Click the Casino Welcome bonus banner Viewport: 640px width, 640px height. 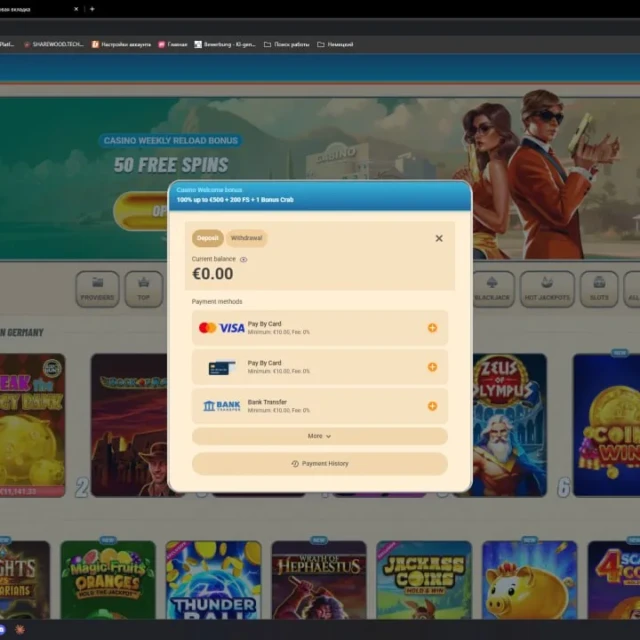click(320, 196)
